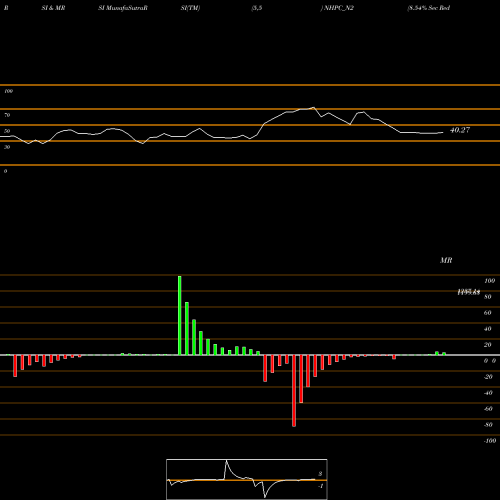Screen dimensions: 500x500
Task: Click the 'SI MunafaSutraR' header label
Action: click(x=123, y=8)
